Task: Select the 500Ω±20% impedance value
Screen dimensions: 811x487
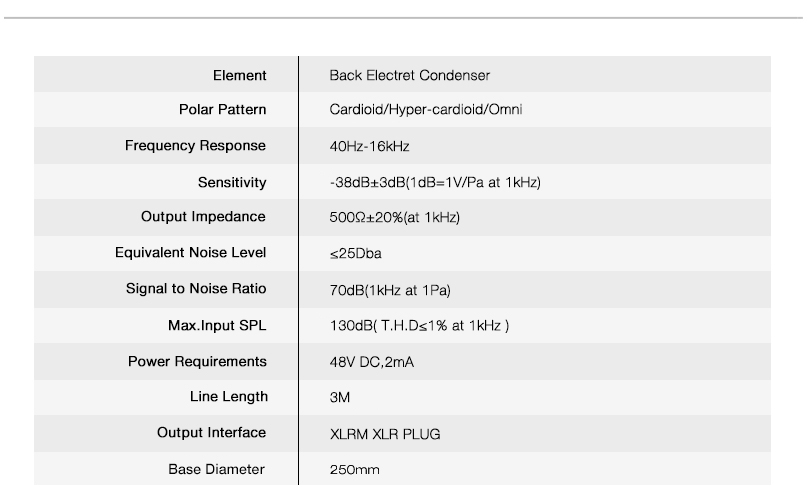Action: point(395,217)
